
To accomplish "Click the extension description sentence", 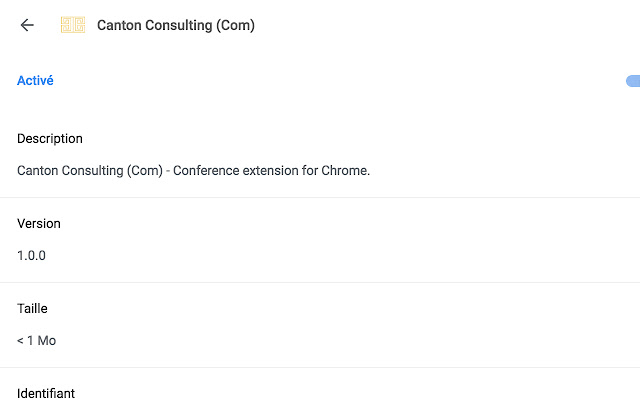I will (x=193, y=170).
